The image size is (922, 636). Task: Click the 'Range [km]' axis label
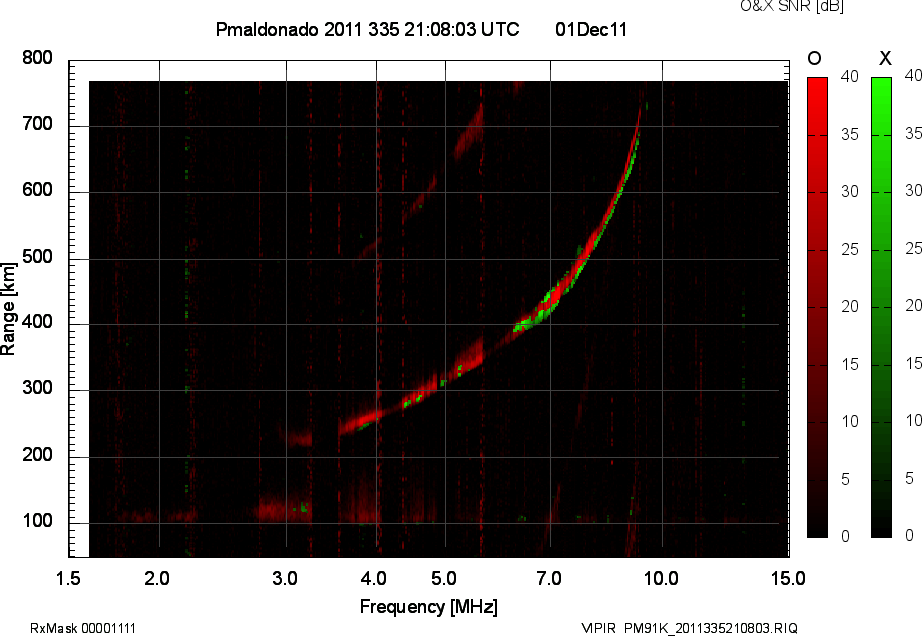point(8,308)
